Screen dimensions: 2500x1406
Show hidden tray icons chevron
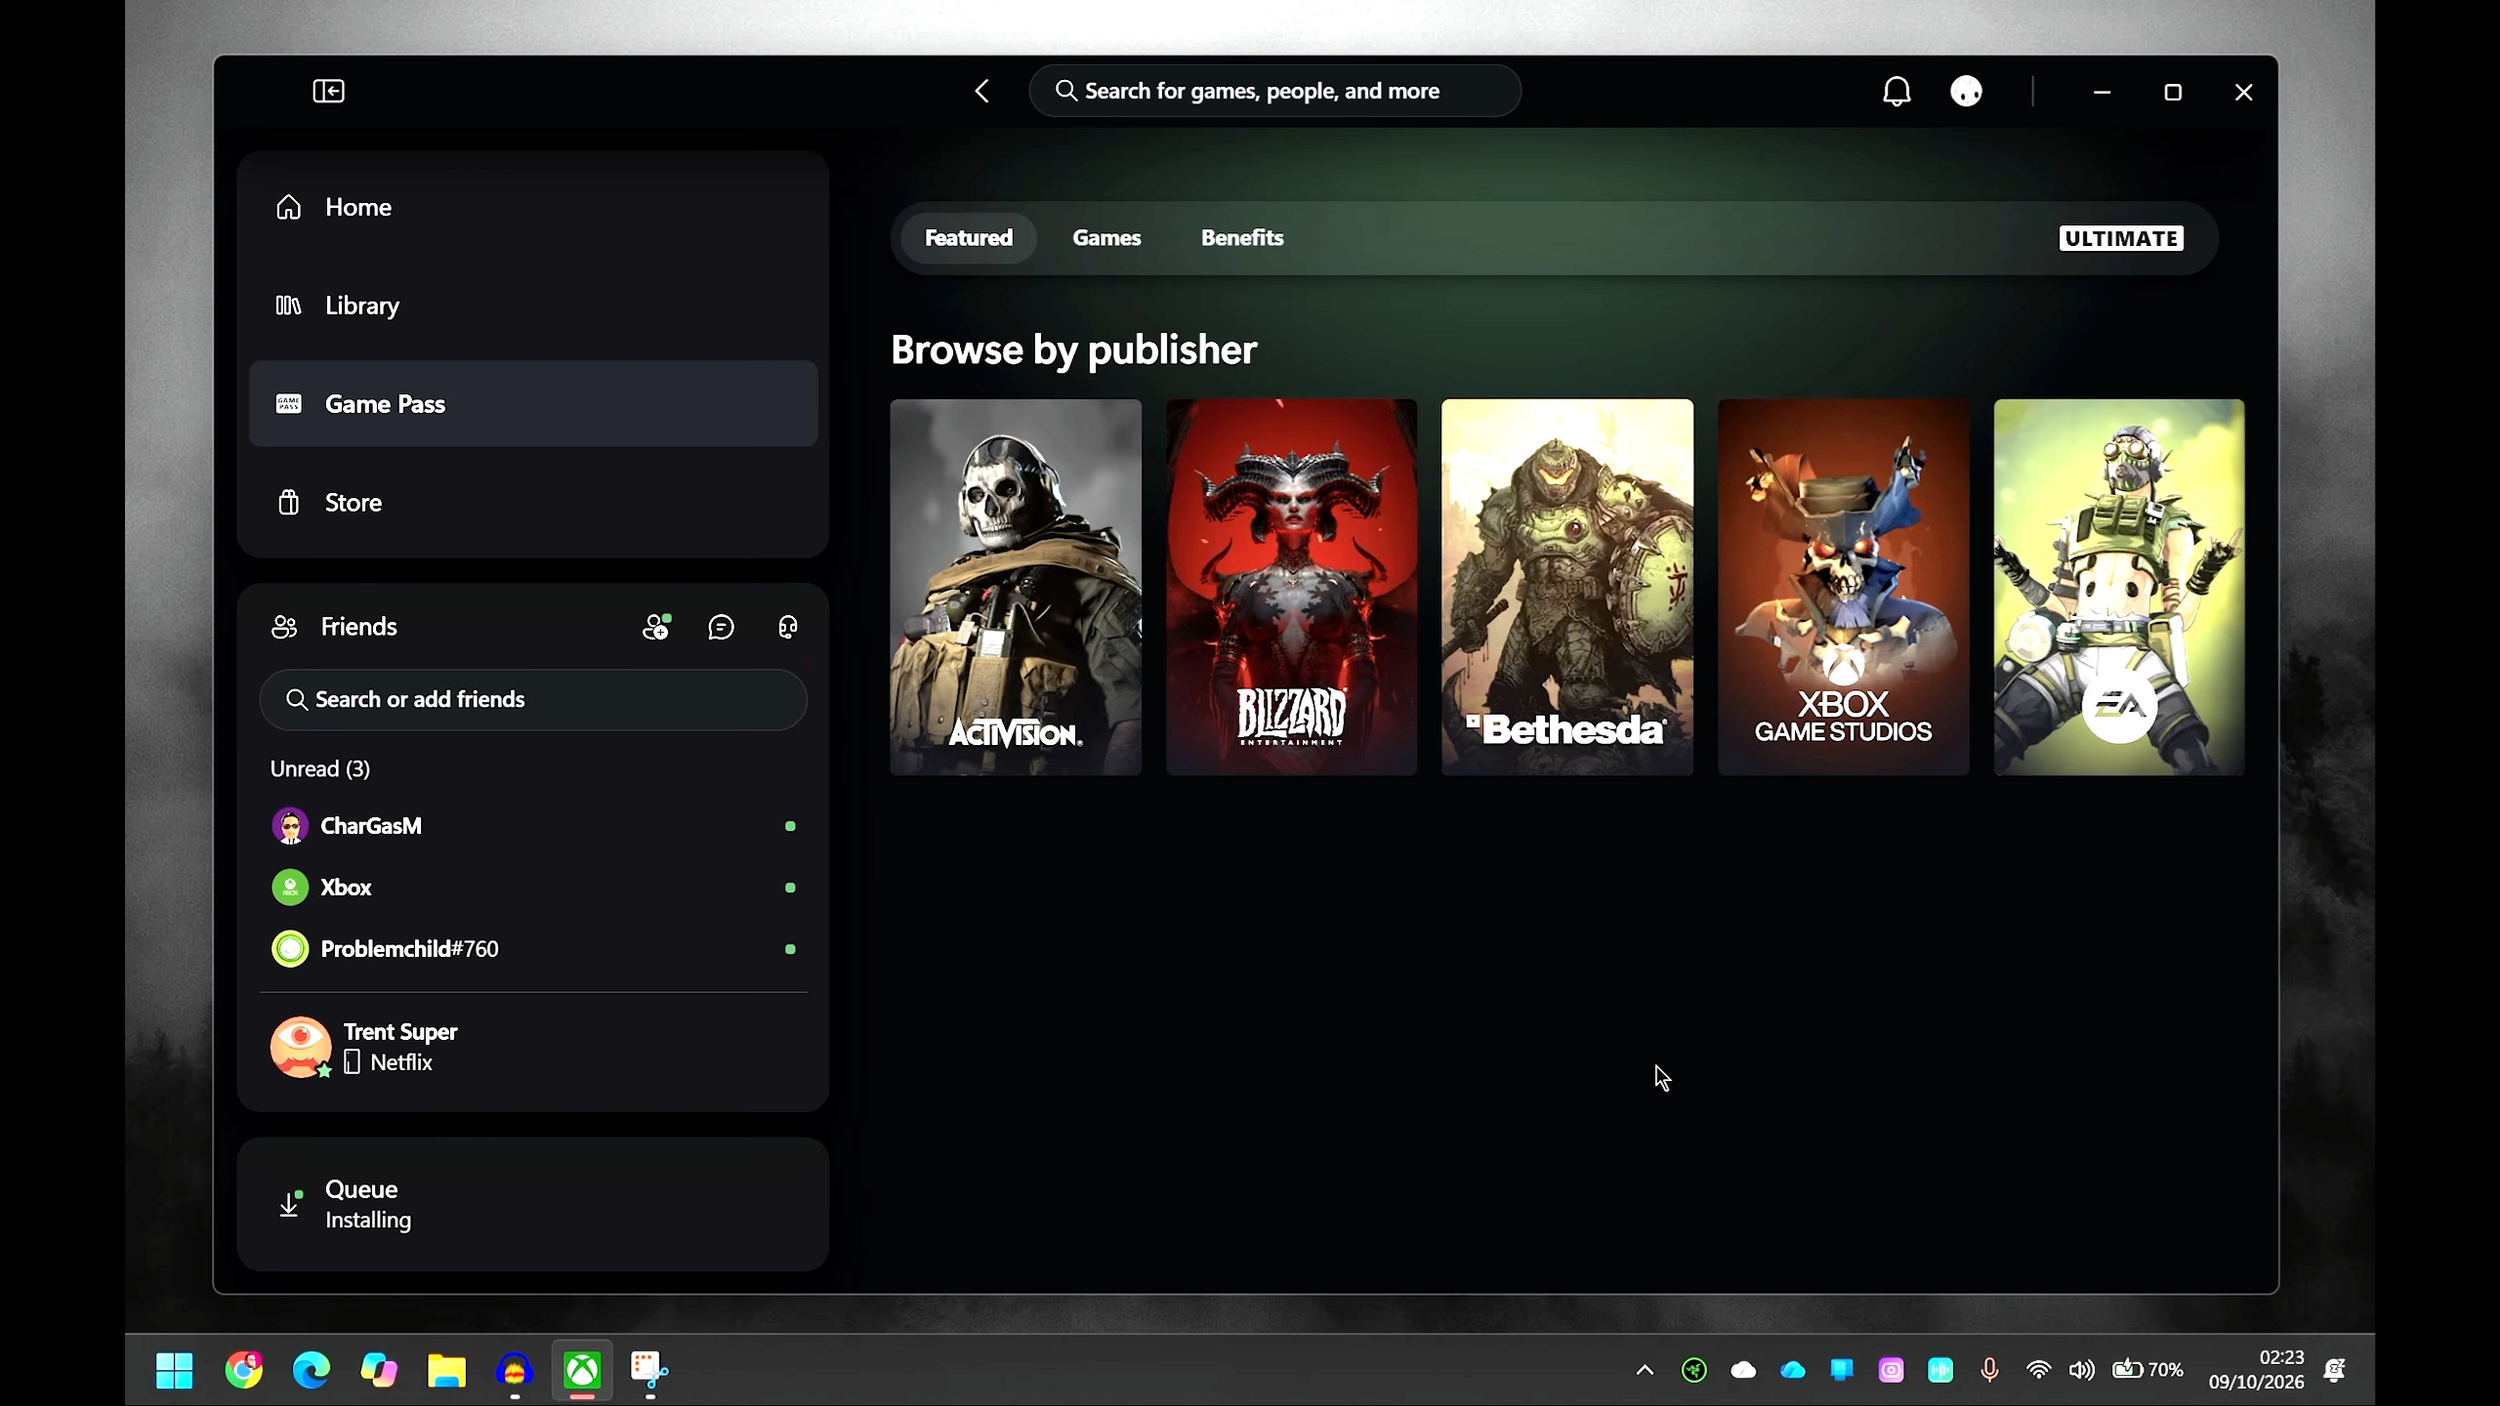[x=1645, y=1370]
